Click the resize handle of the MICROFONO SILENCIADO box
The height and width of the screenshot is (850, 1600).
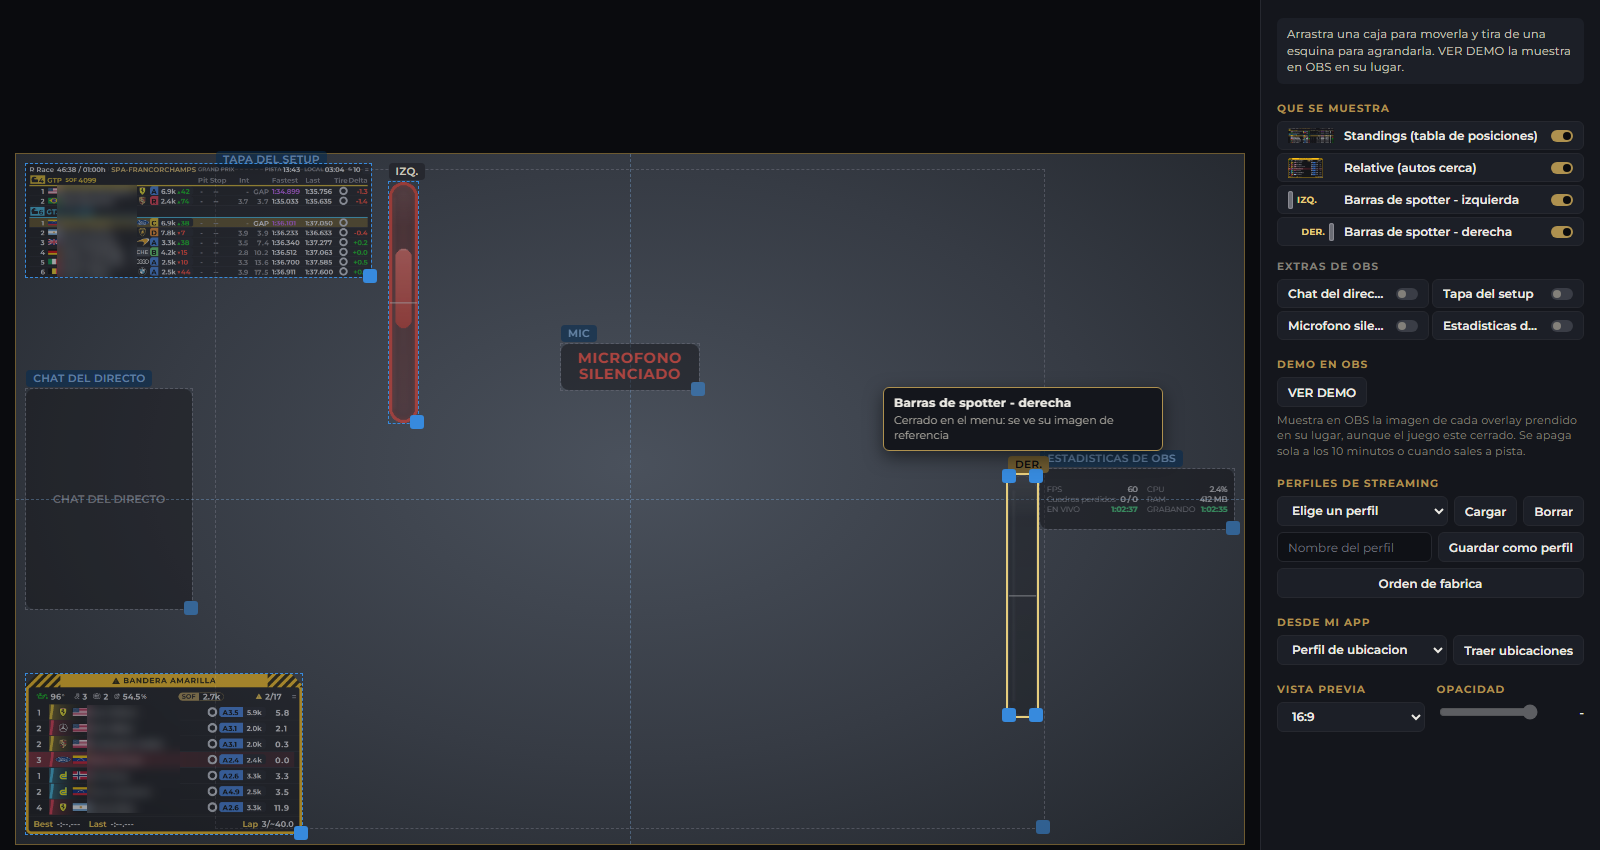(x=698, y=389)
